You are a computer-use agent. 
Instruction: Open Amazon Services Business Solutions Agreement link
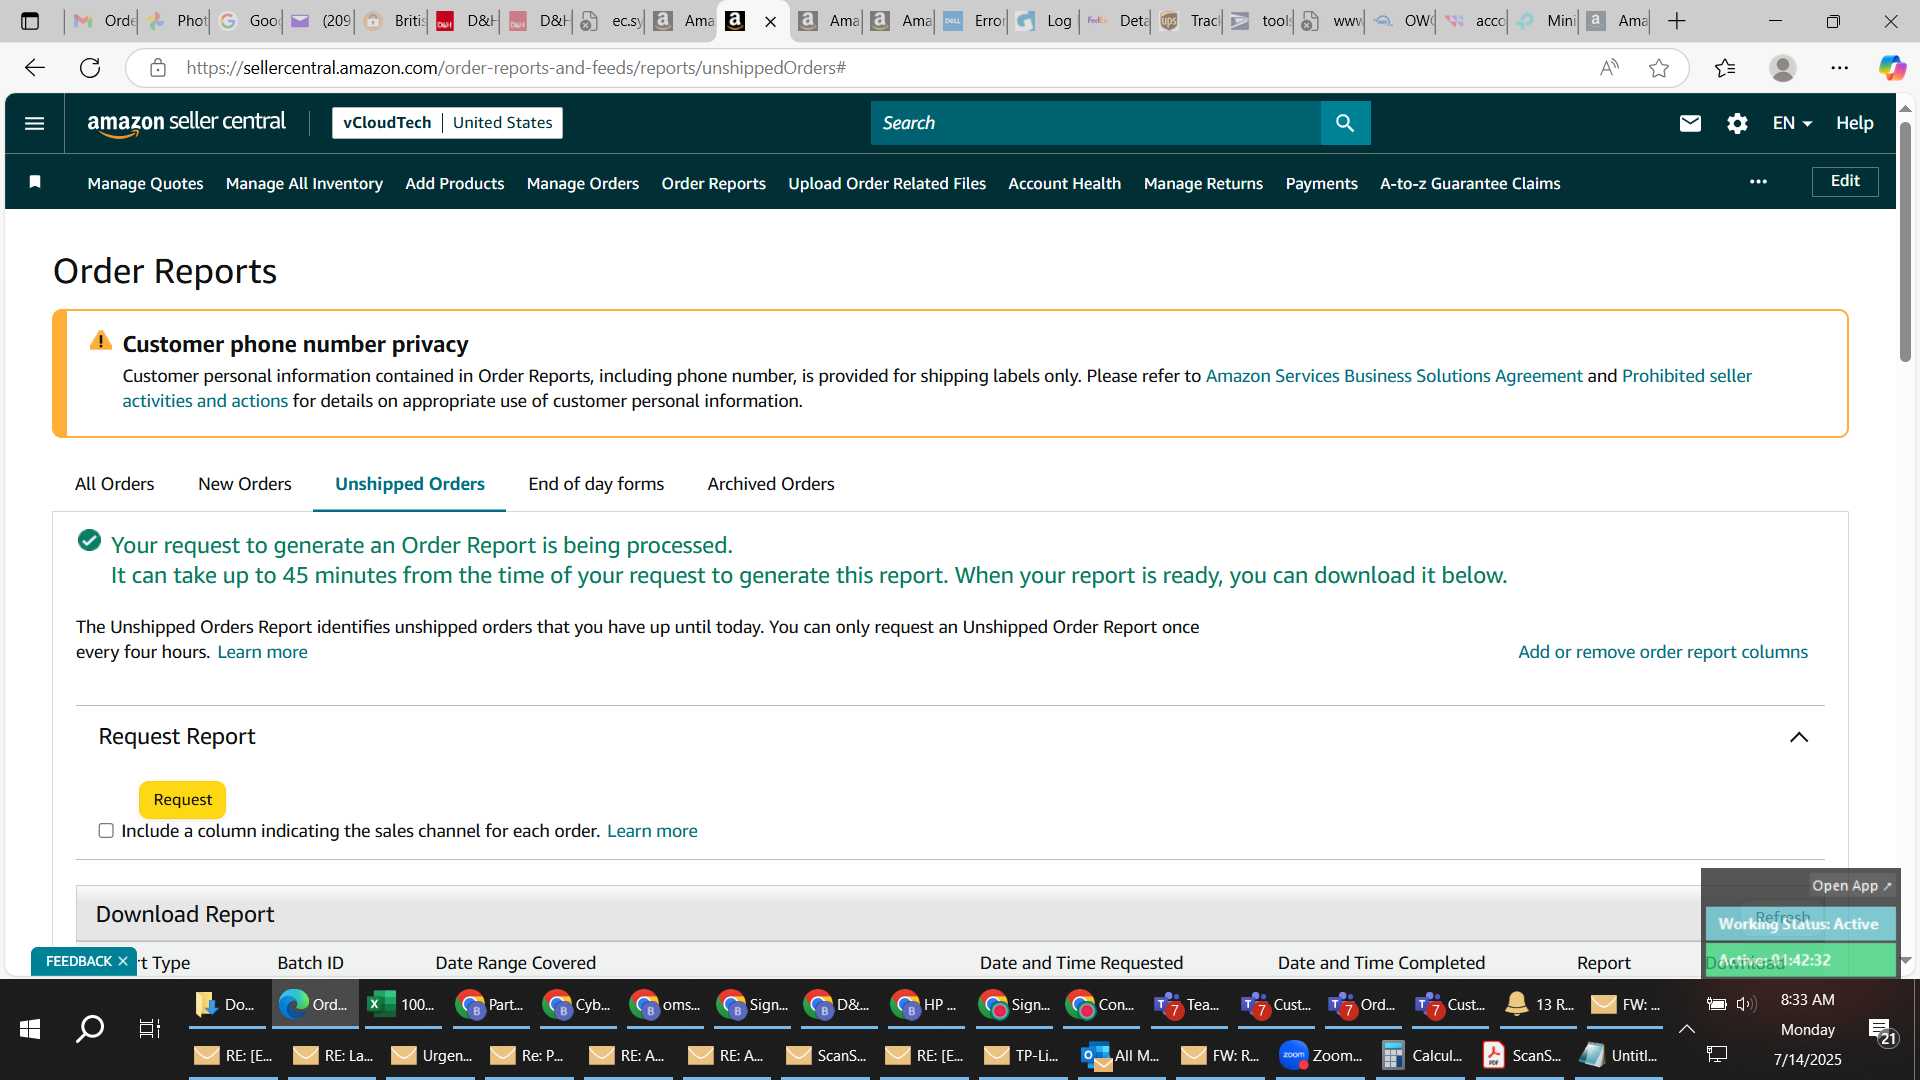click(x=1394, y=376)
